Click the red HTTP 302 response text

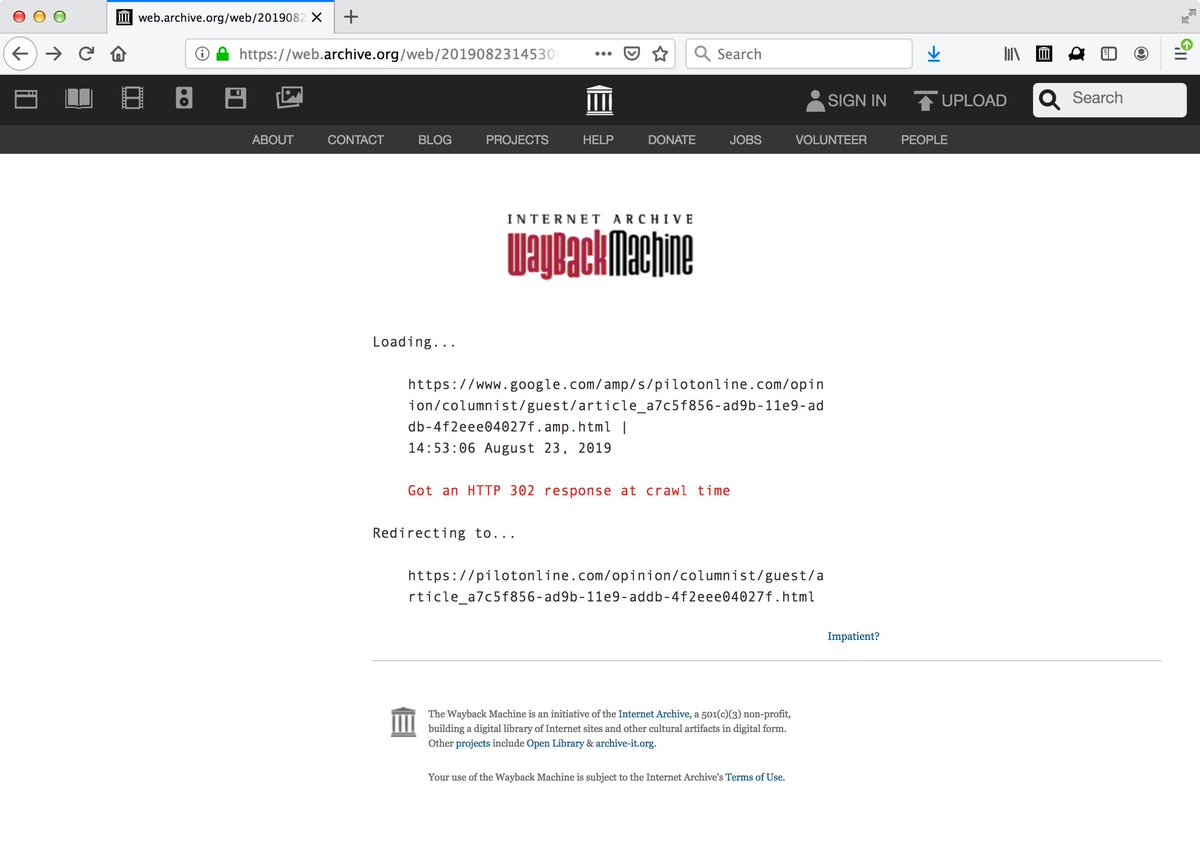click(569, 491)
